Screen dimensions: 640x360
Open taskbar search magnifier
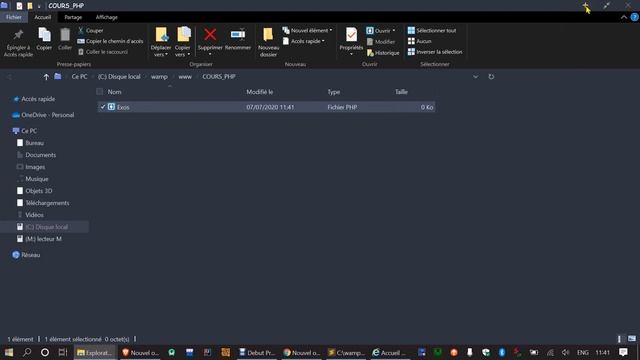(x=27, y=352)
